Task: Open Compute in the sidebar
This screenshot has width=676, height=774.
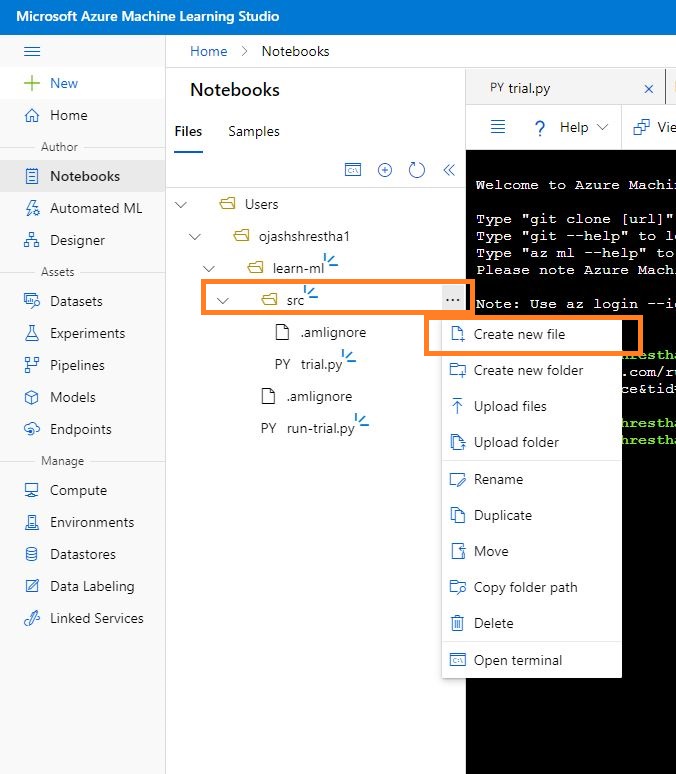Action: tap(66, 490)
